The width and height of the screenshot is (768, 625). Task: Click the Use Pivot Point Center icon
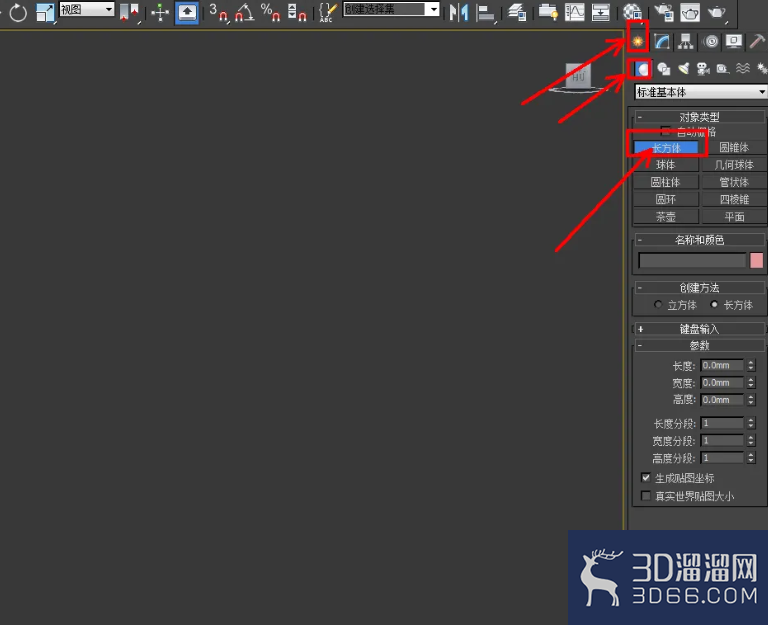tap(129, 12)
